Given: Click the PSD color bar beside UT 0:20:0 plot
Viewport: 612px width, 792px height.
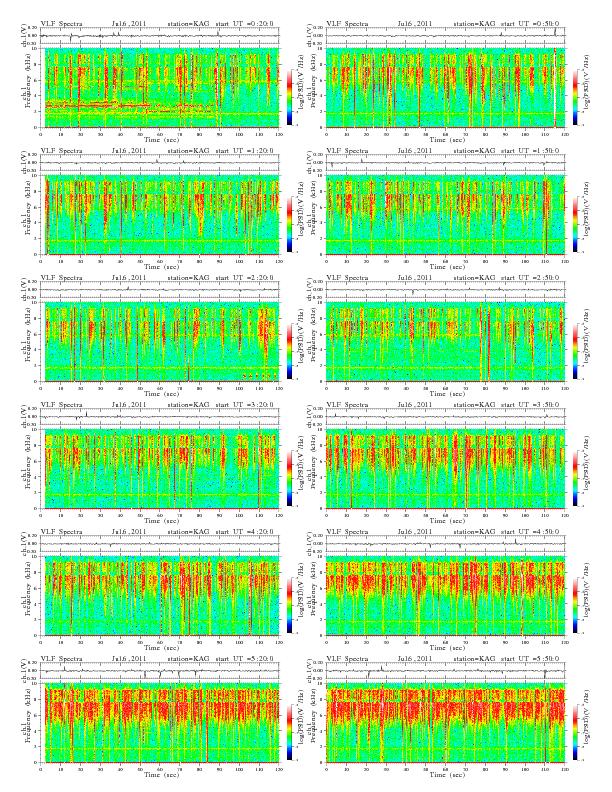Looking at the screenshot, I should [x=289, y=97].
